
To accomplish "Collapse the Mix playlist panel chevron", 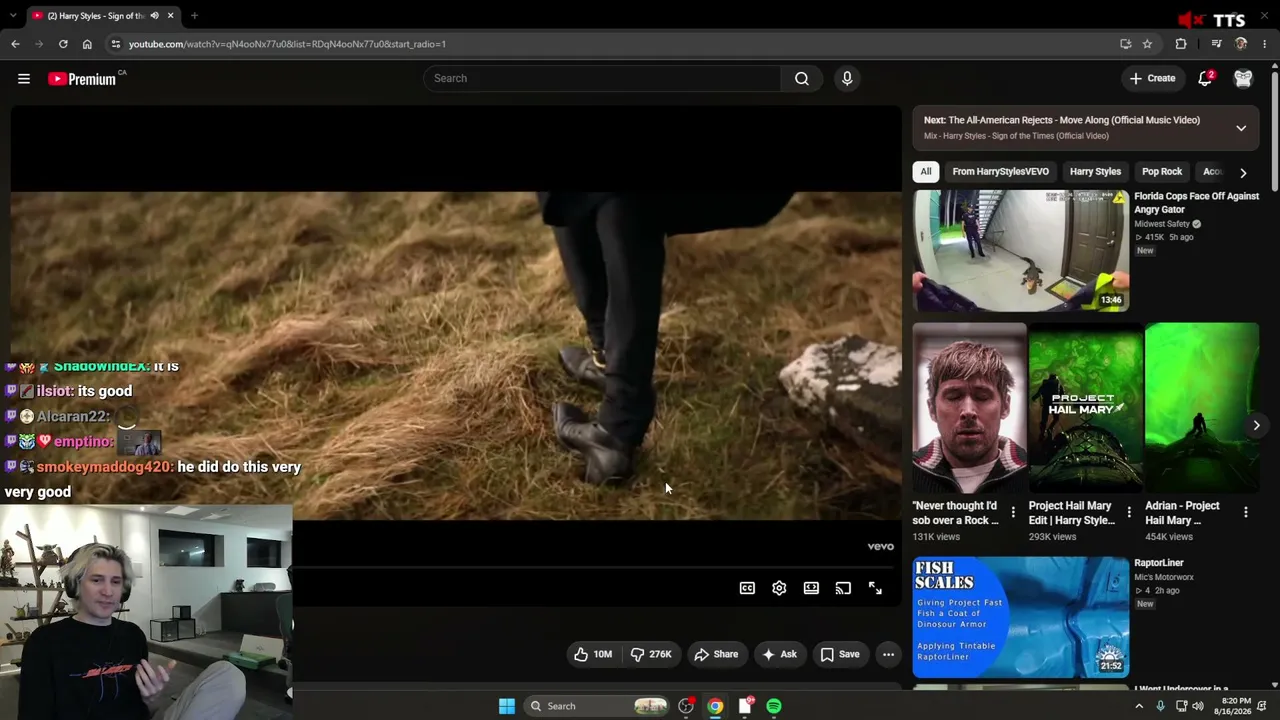I will tap(1241, 128).
